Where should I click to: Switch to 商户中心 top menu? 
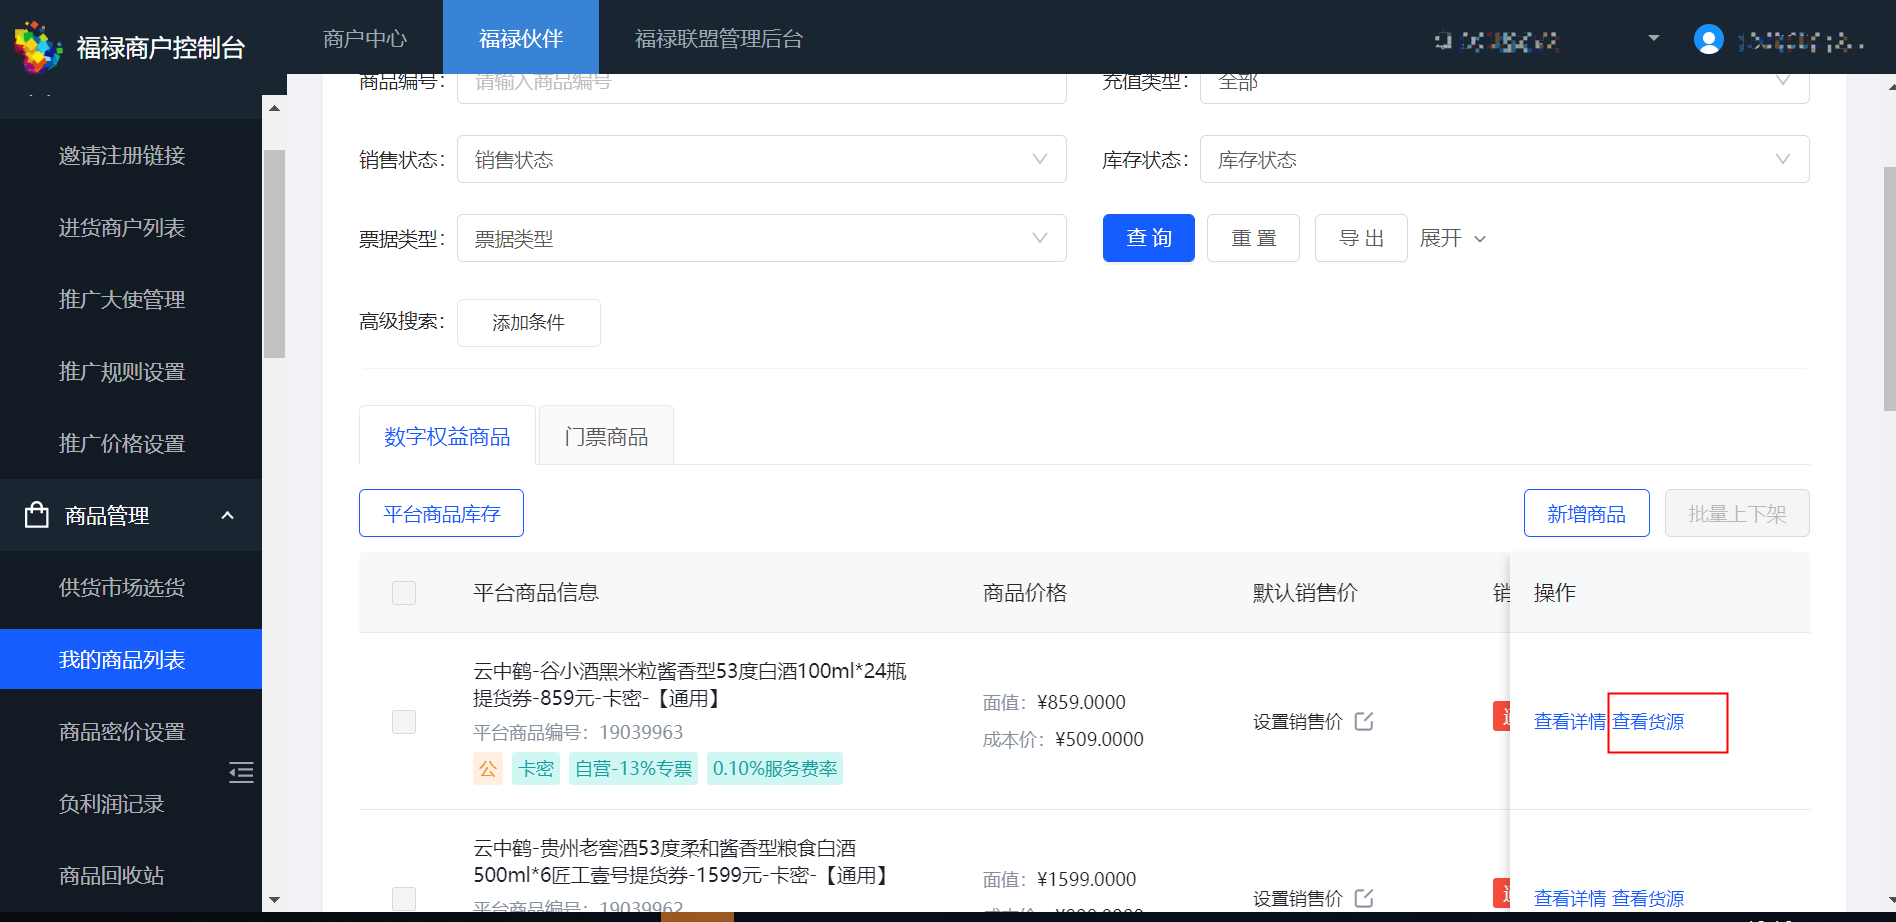pos(365,38)
